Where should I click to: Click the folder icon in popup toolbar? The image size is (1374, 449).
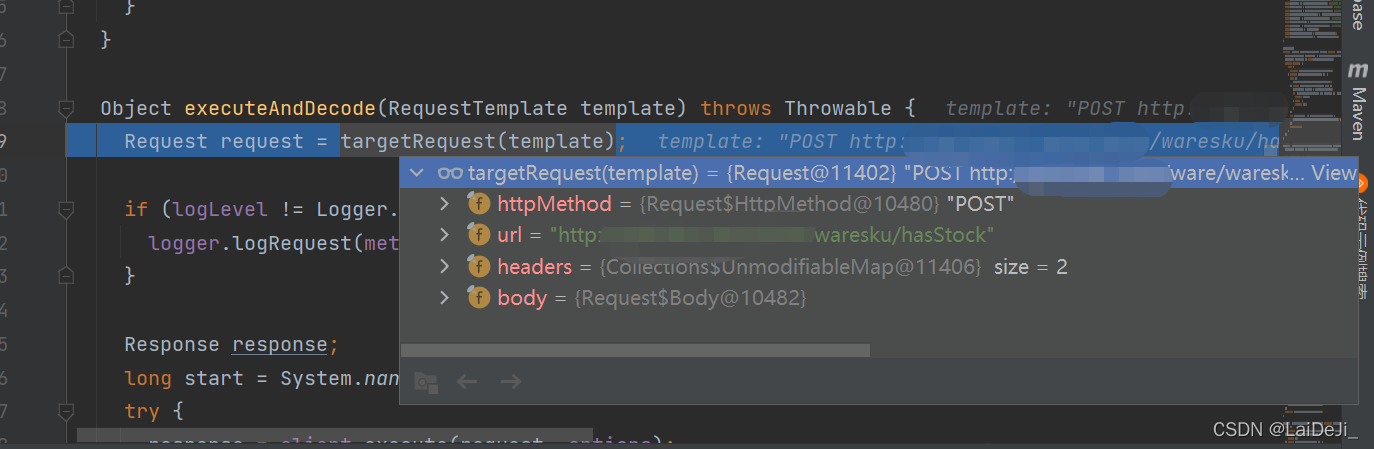[x=426, y=381]
